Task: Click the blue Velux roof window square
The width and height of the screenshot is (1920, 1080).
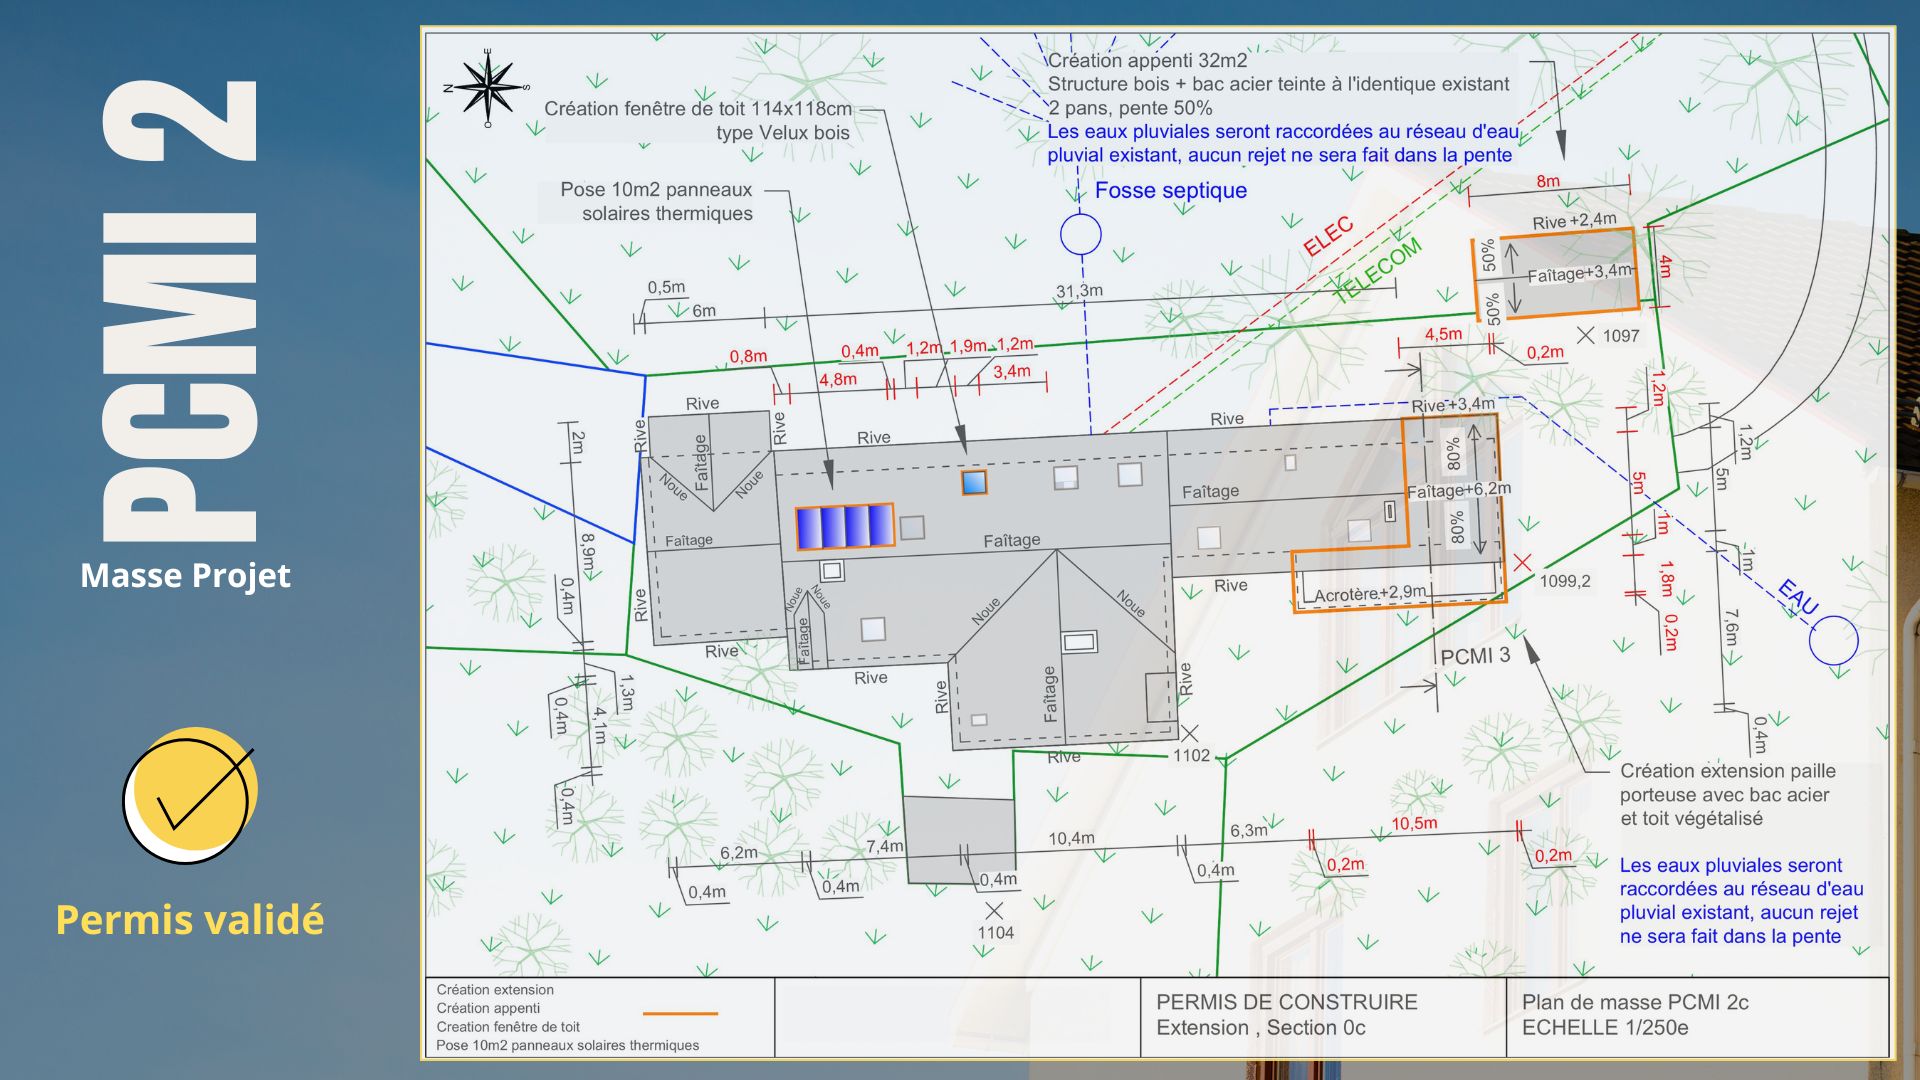Action: [974, 482]
